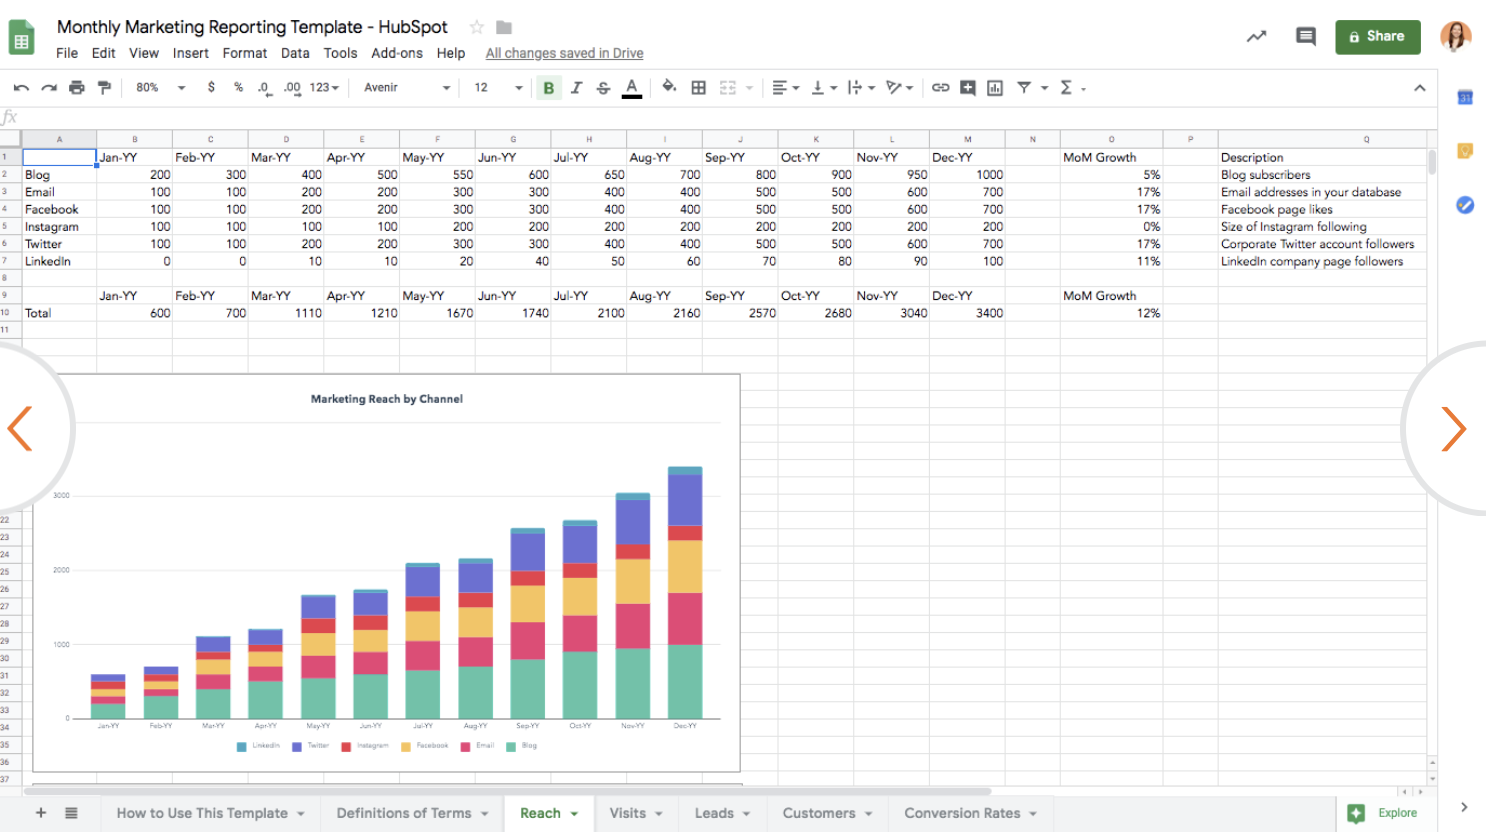Screen dimensions: 1486x836
Task: Toggle italic formatting
Action: pyautogui.click(x=576, y=88)
